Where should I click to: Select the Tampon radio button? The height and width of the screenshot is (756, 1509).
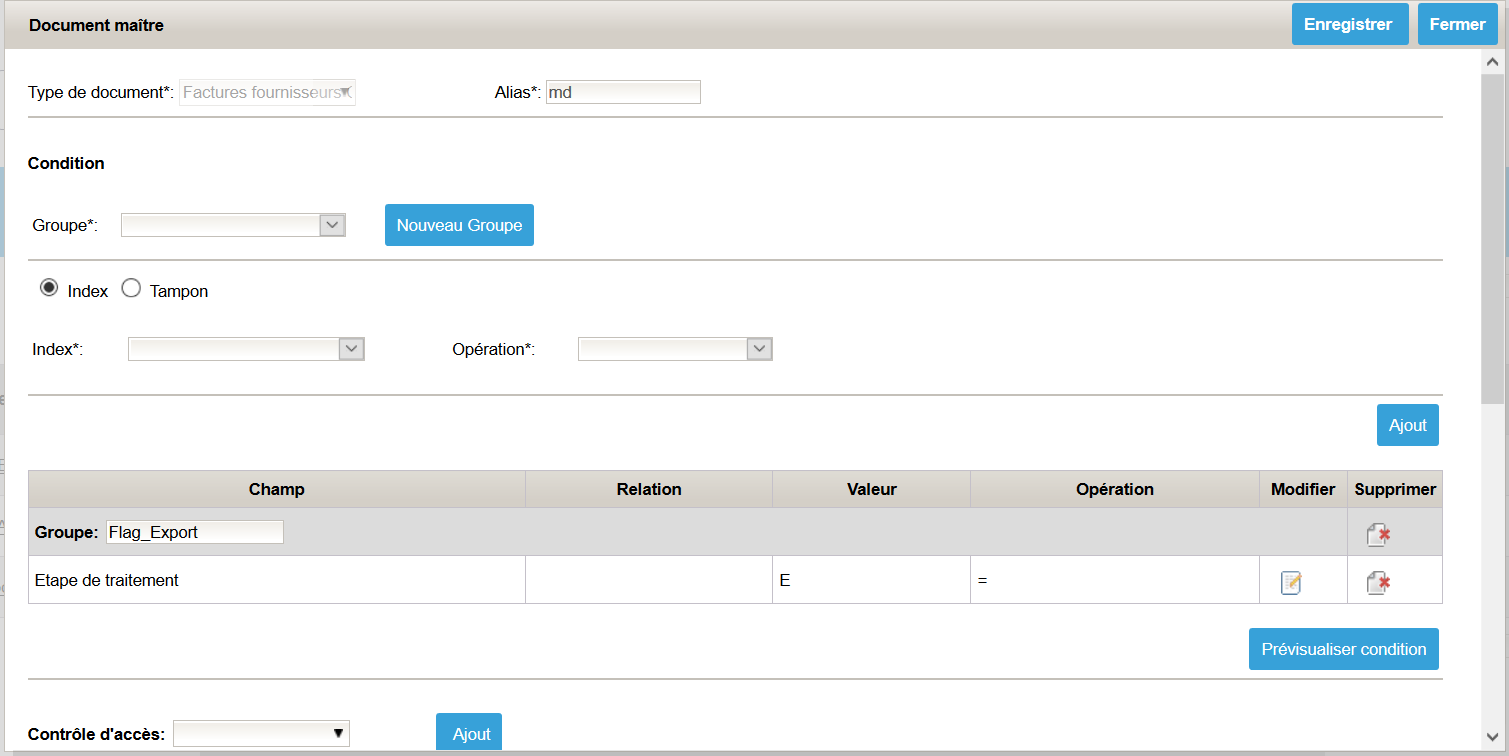coord(131,289)
